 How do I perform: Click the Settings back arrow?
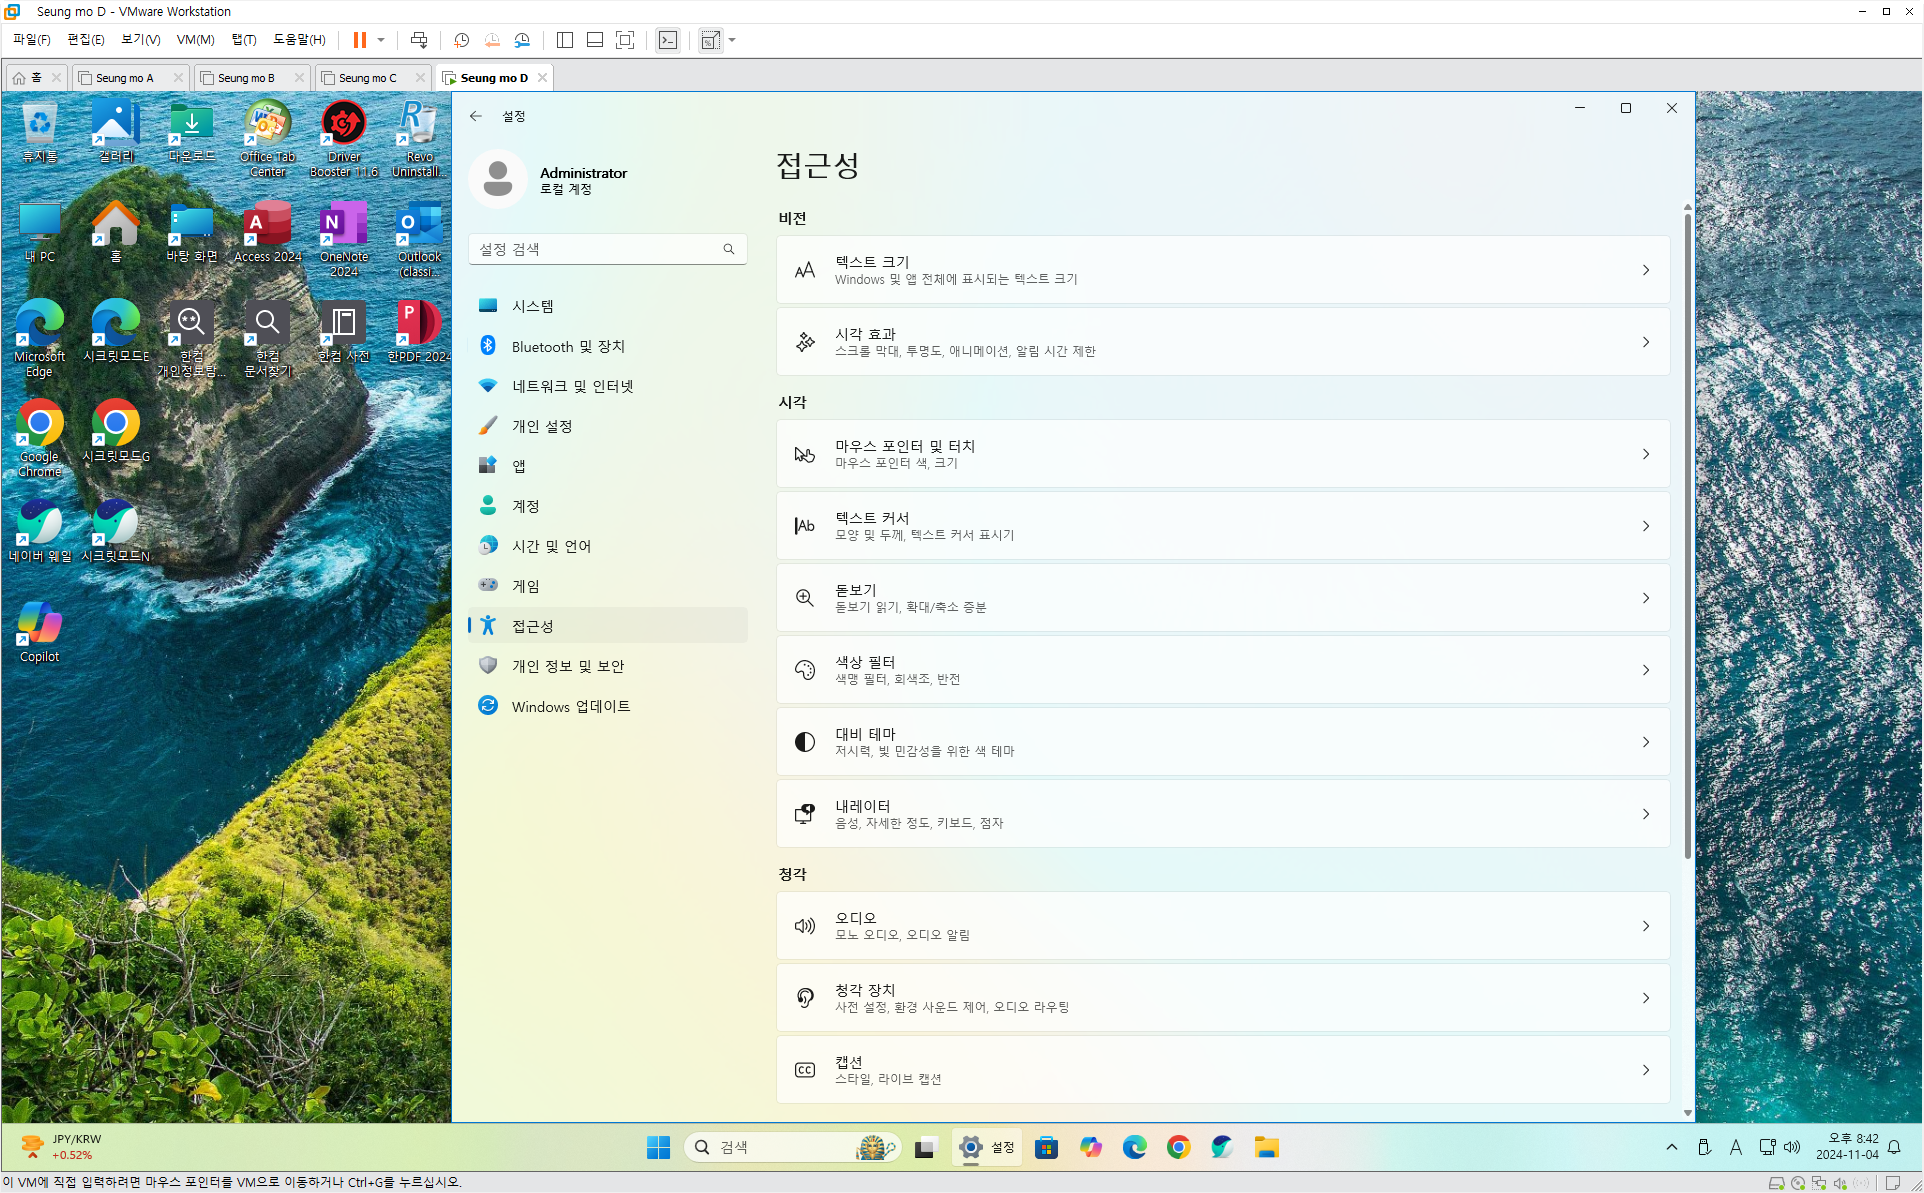tap(476, 116)
